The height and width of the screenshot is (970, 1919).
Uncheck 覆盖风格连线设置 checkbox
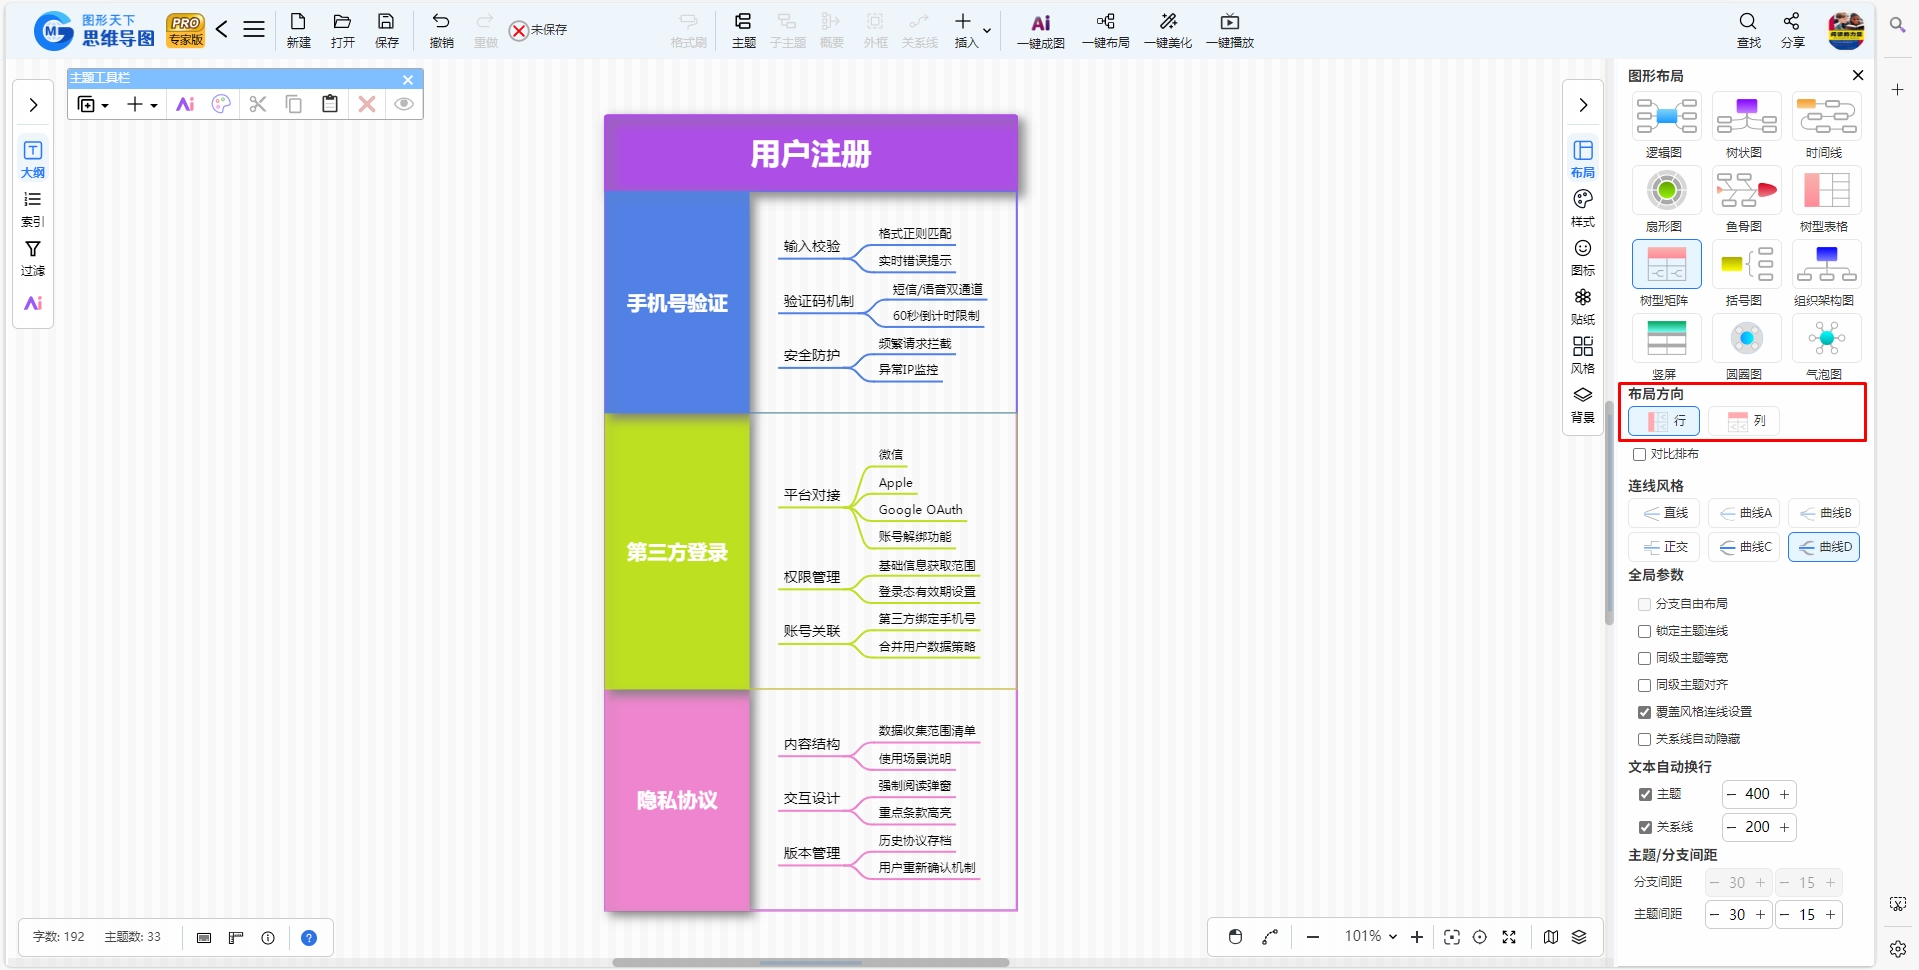pos(1644,712)
